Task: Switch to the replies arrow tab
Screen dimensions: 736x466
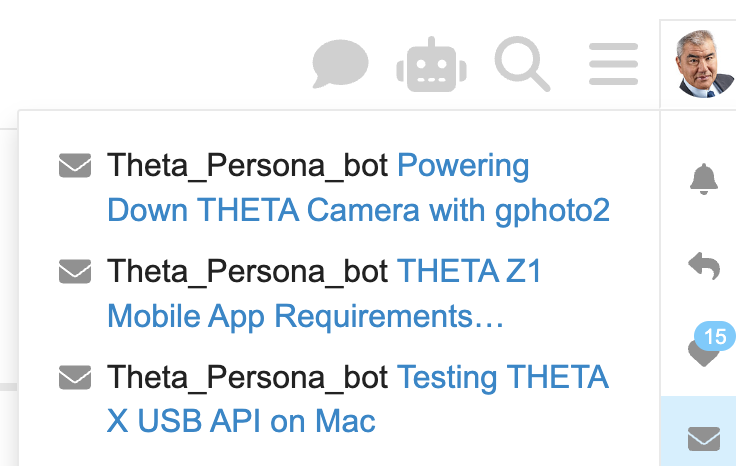Action: click(x=704, y=266)
